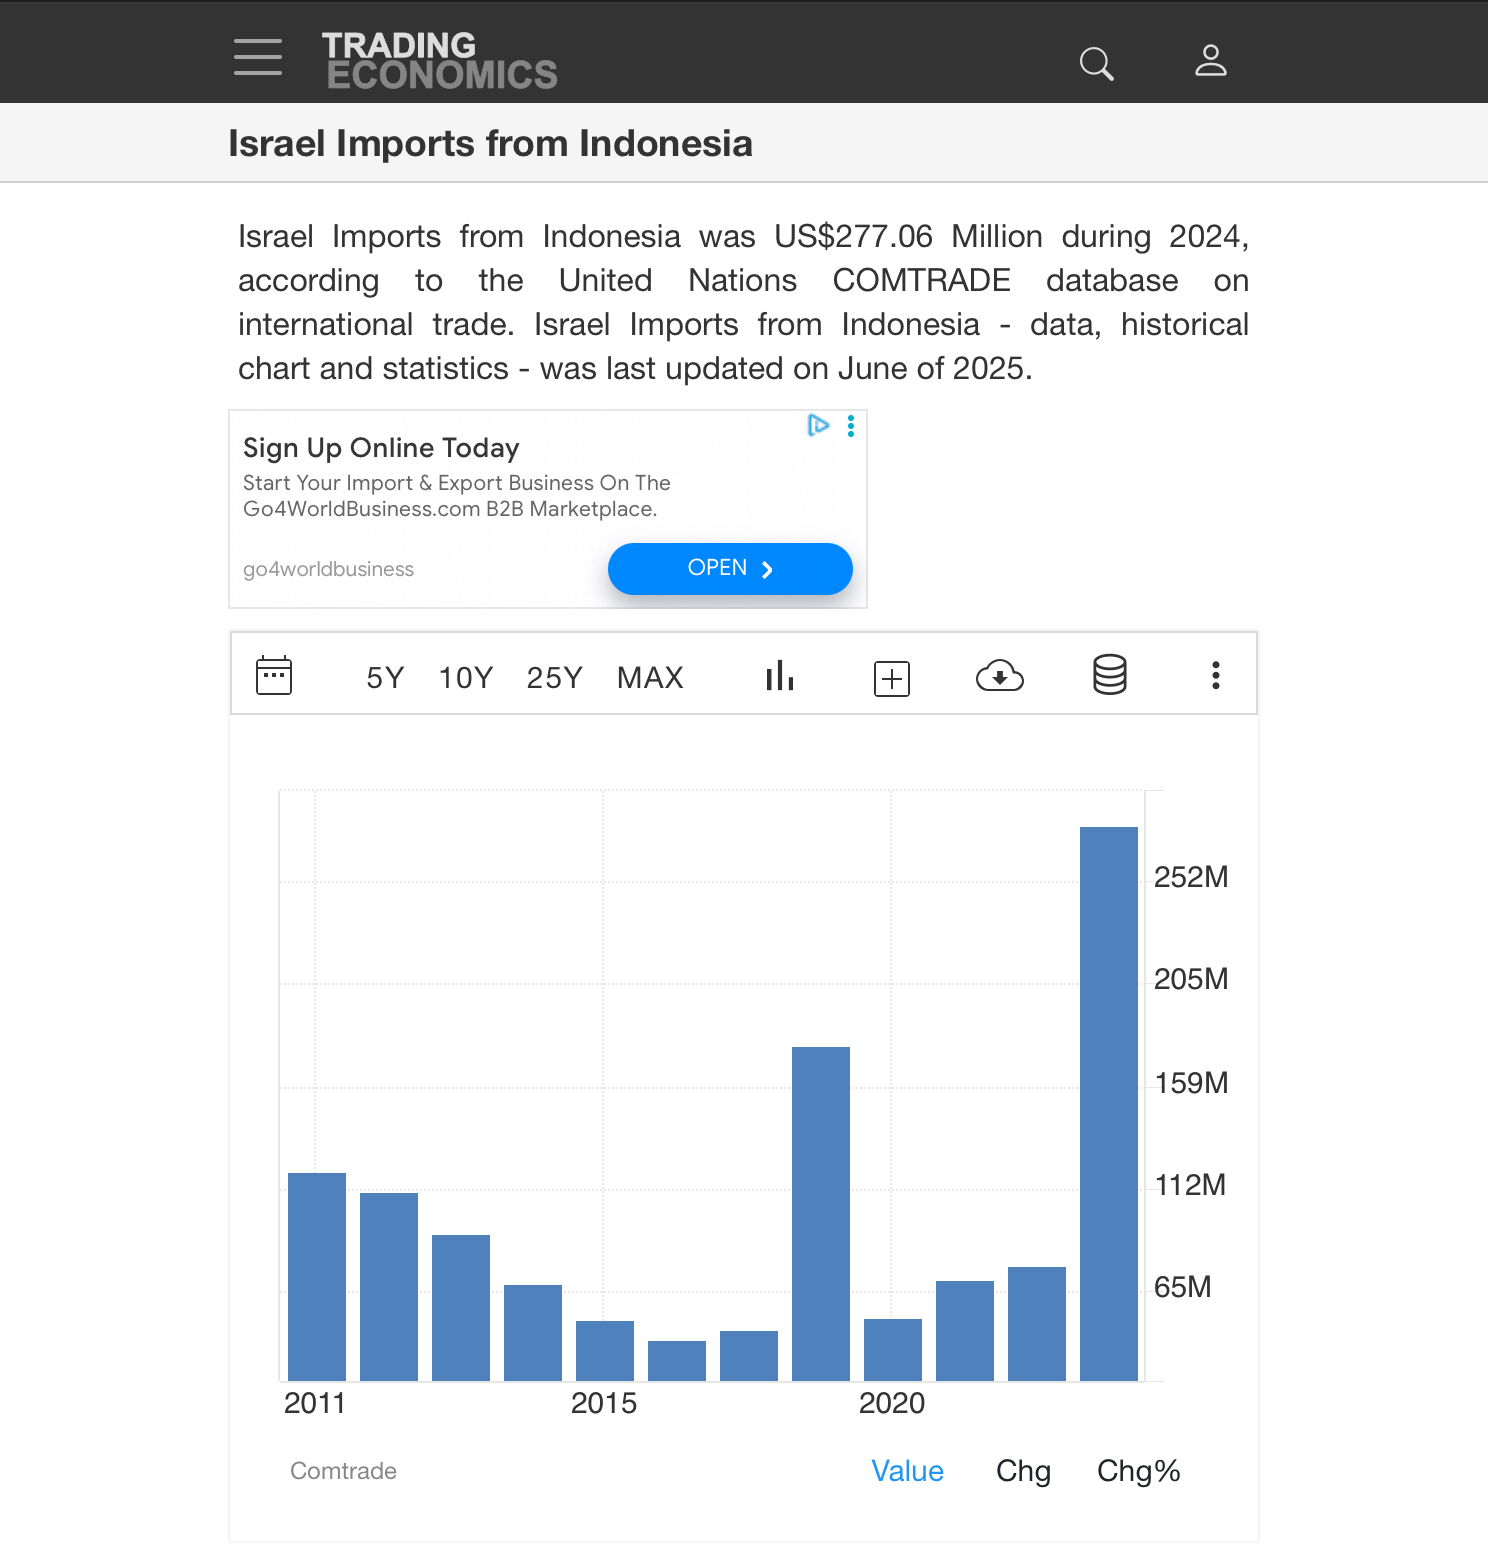Screen dimensions: 1488x1551
Task: Open the search magnifier
Action: click(x=1096, y=63)
